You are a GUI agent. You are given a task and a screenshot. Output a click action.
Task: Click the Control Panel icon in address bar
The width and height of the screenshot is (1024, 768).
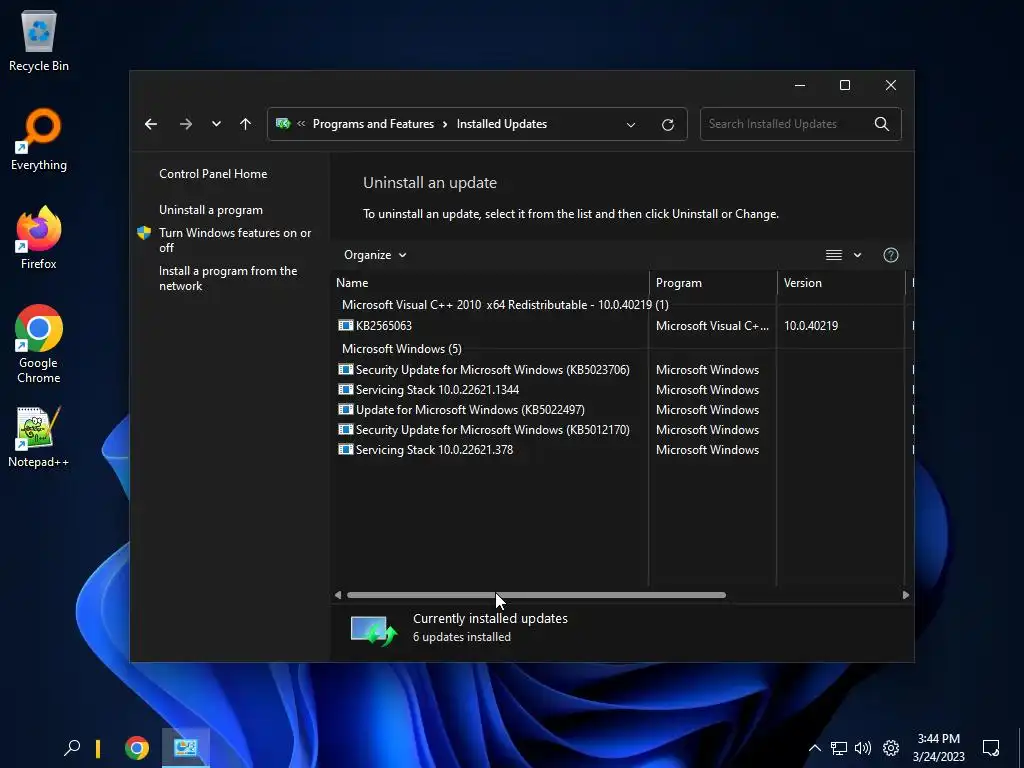click(x=283, y=124)
